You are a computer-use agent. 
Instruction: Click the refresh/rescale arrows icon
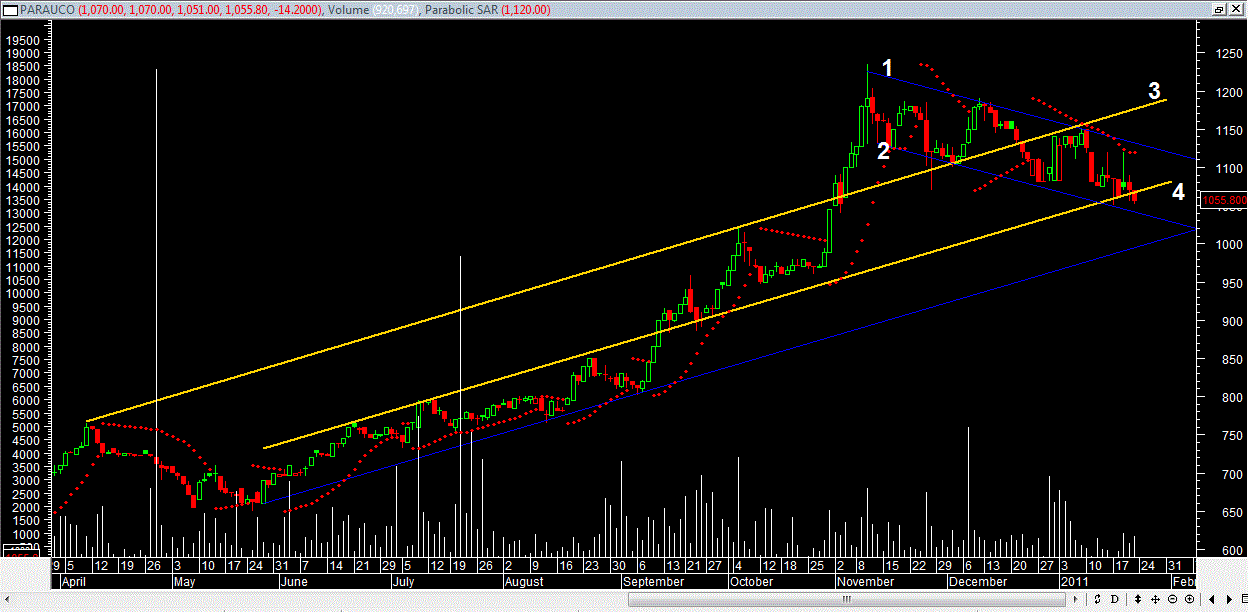tap(1097, 599)
